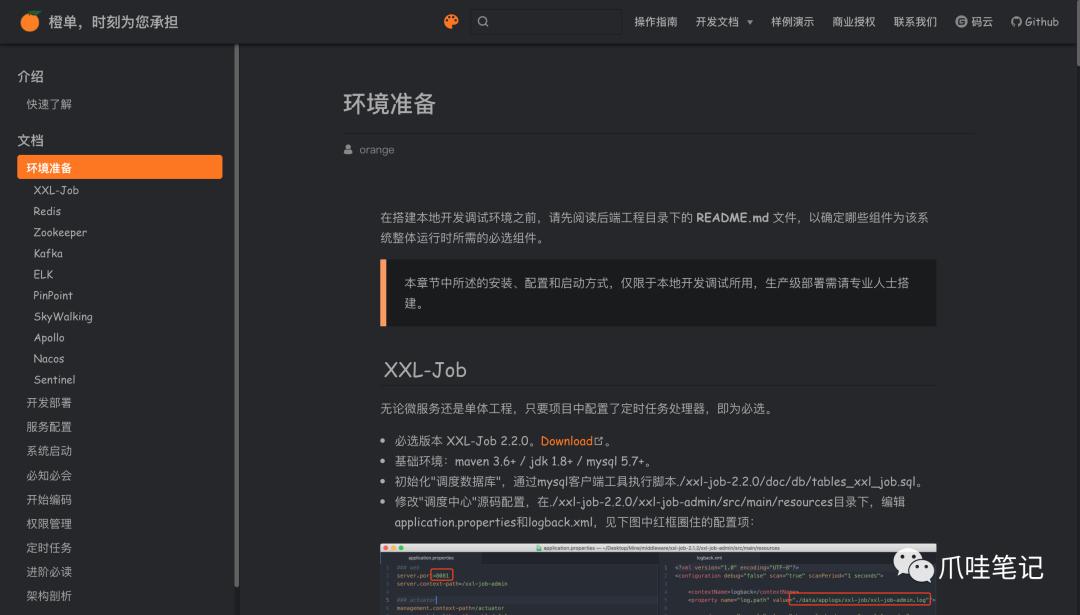Click the author name orange
The width and height of the screenshot is (1080, 615).
tap(377, 149)
